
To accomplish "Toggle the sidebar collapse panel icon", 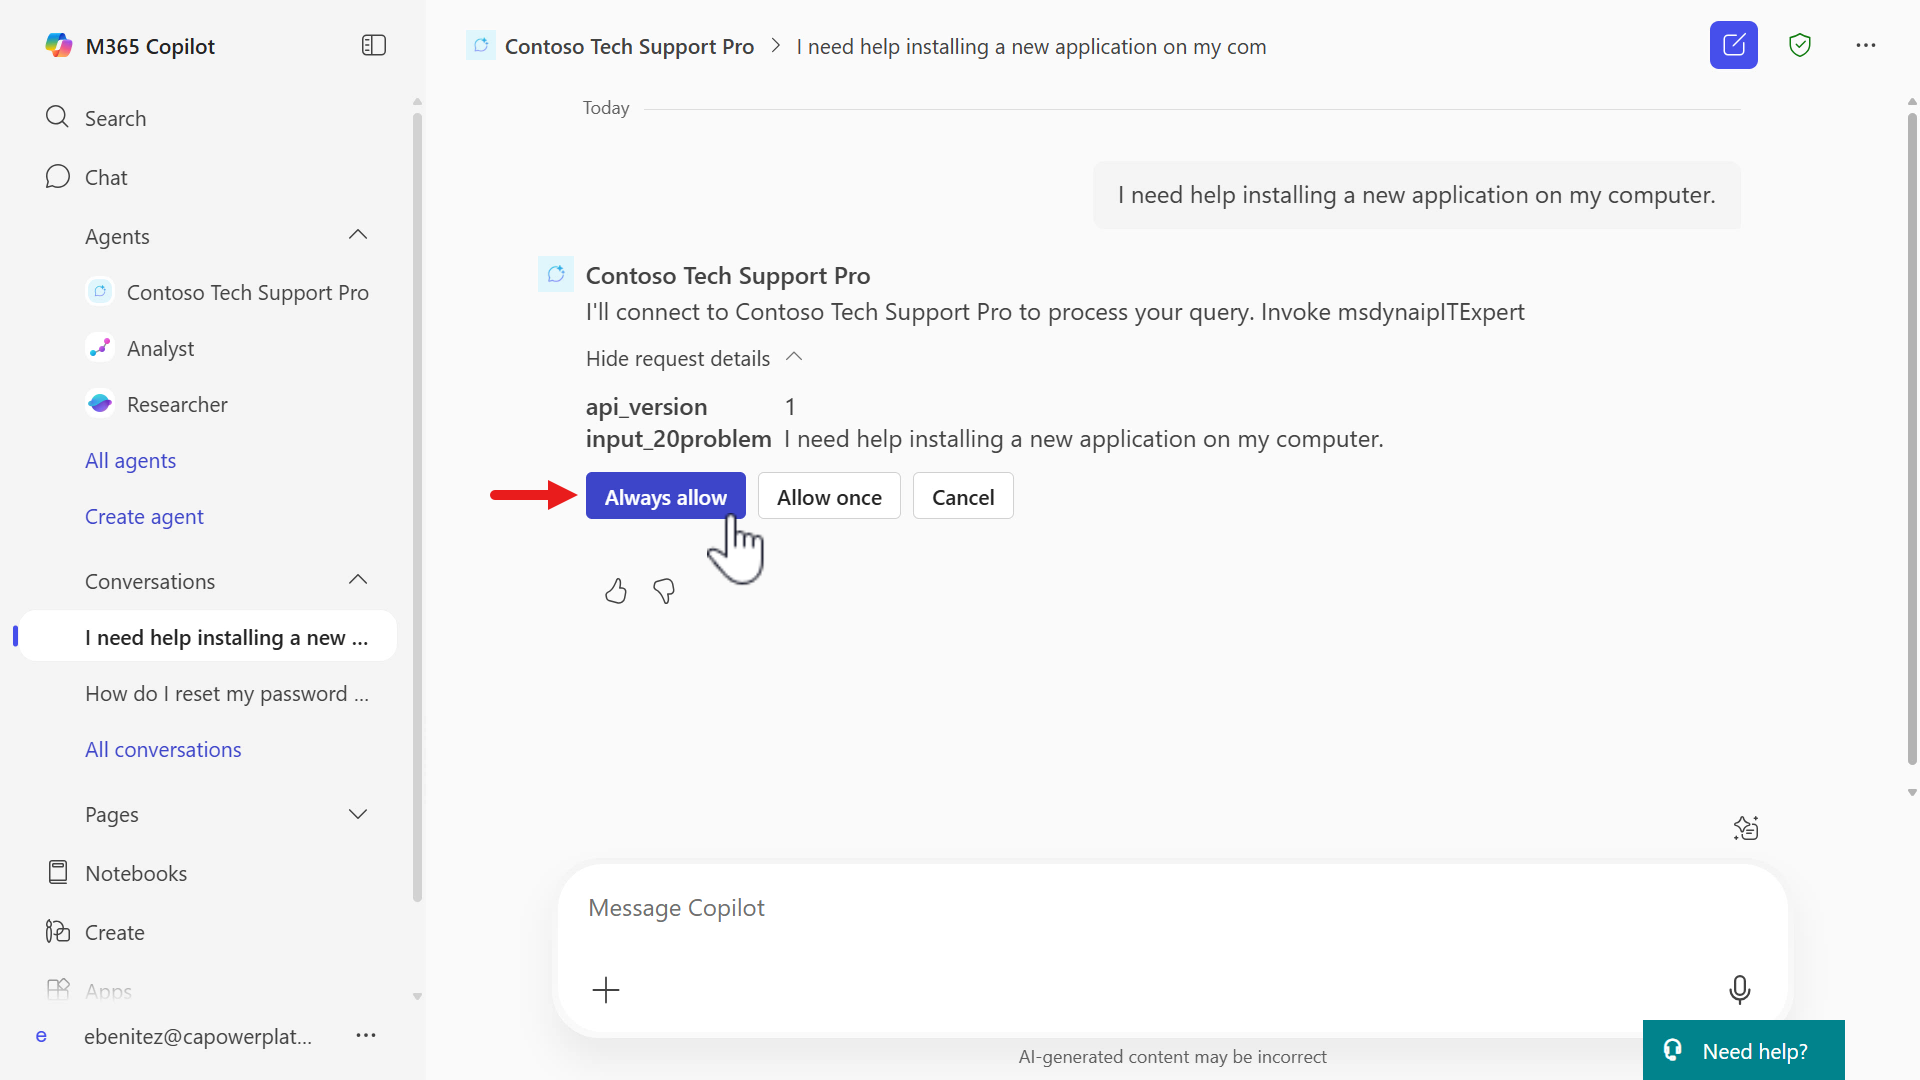I will (x=373, y=45).
